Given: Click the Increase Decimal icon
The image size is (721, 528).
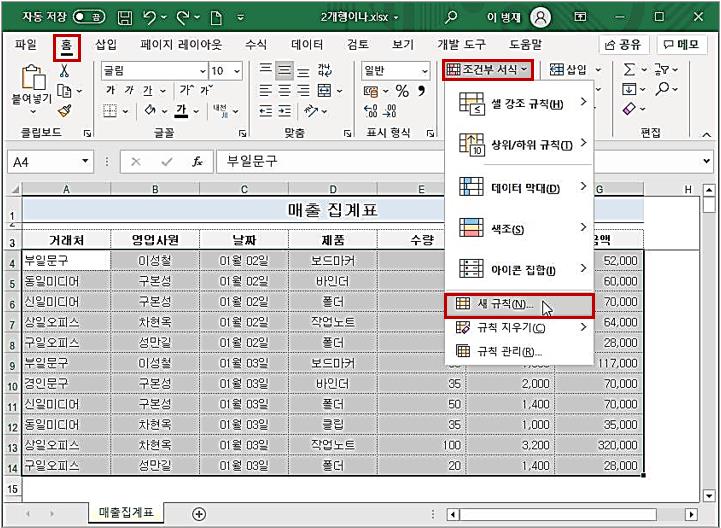Looking at the screenshot, I should 370,111.
